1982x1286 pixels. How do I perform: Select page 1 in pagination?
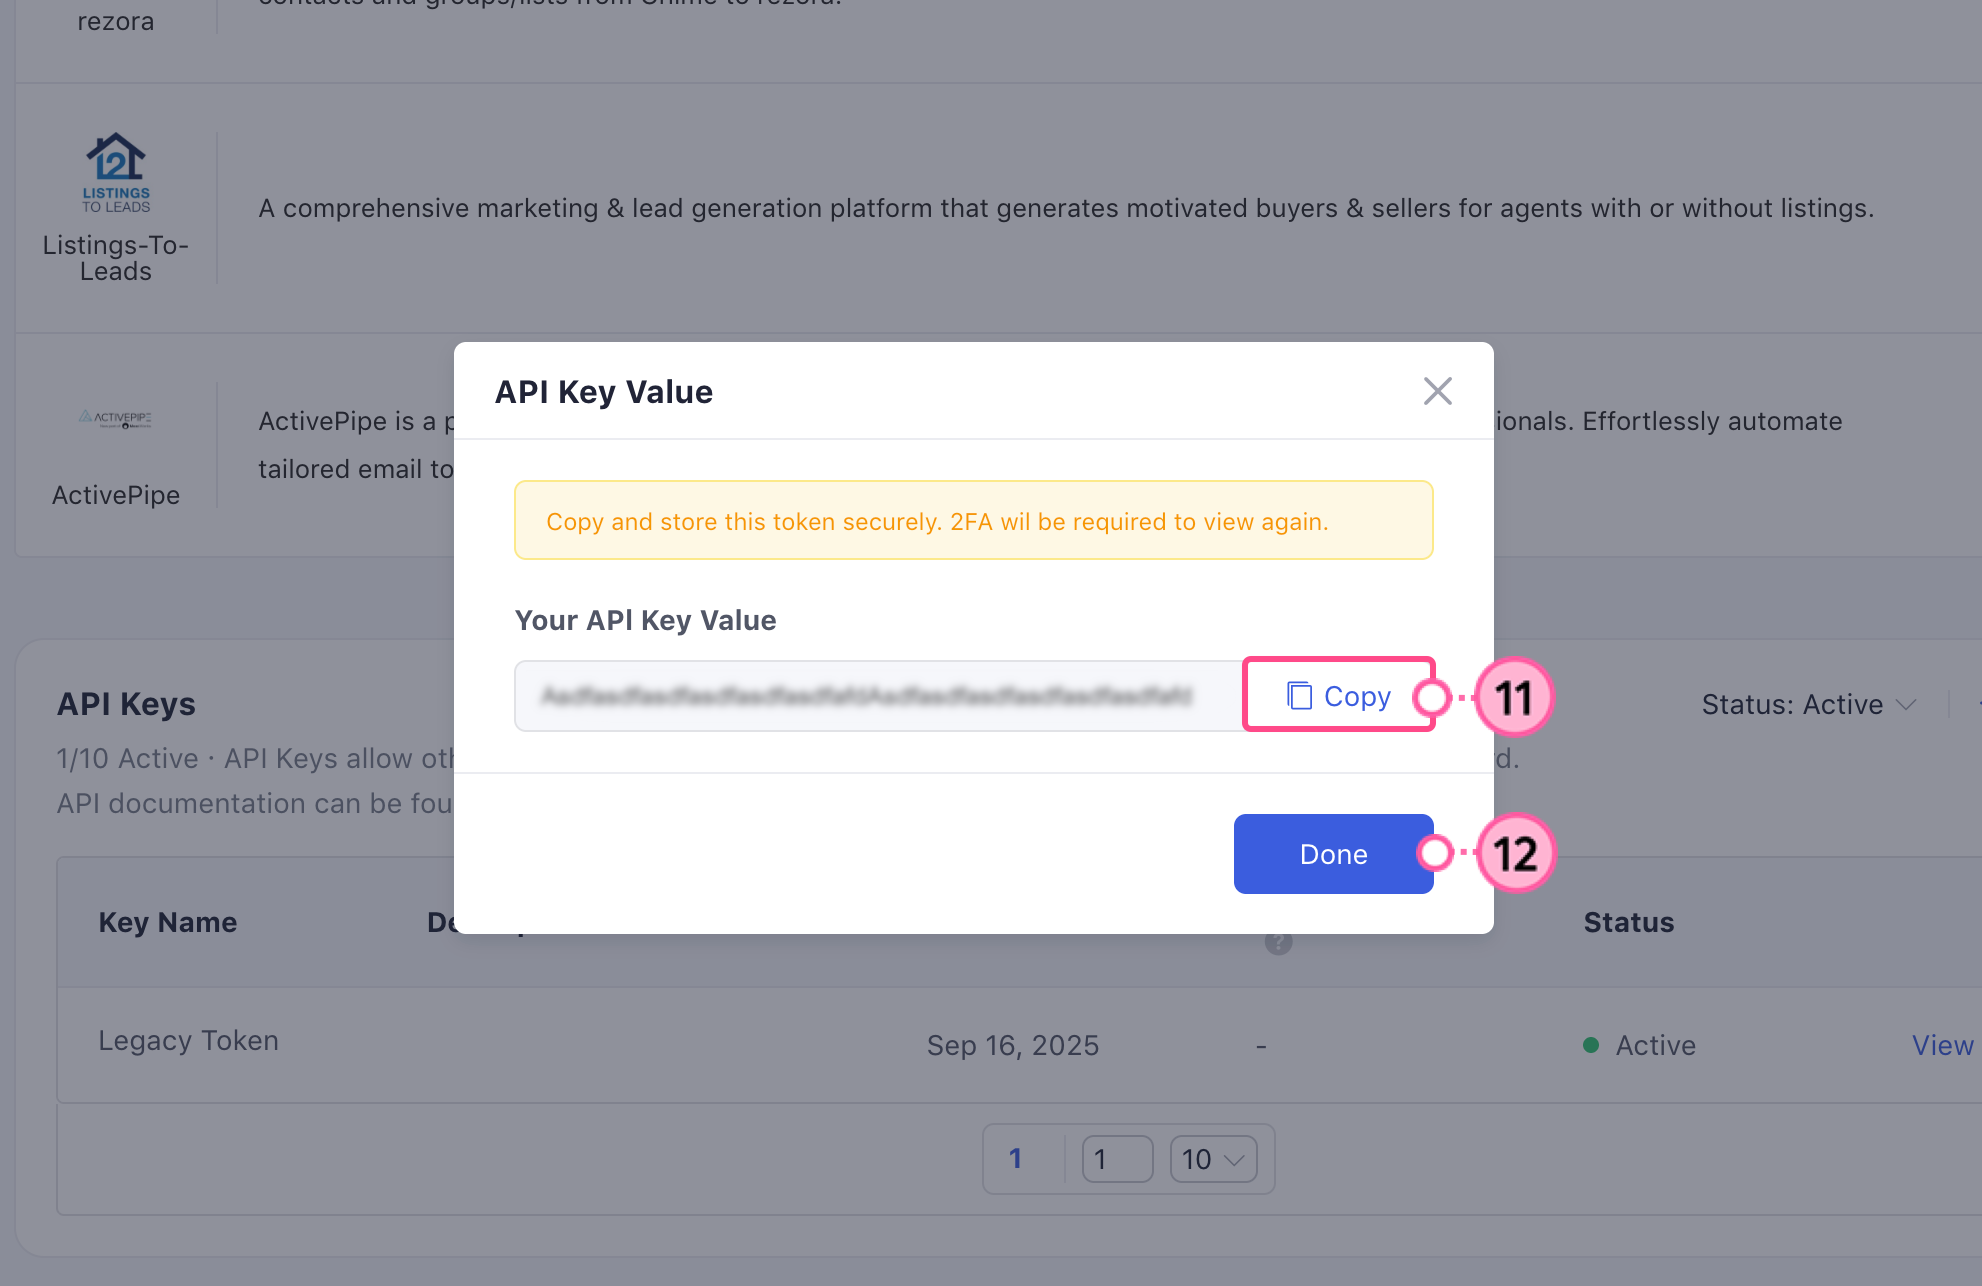click(1015, 1159)
